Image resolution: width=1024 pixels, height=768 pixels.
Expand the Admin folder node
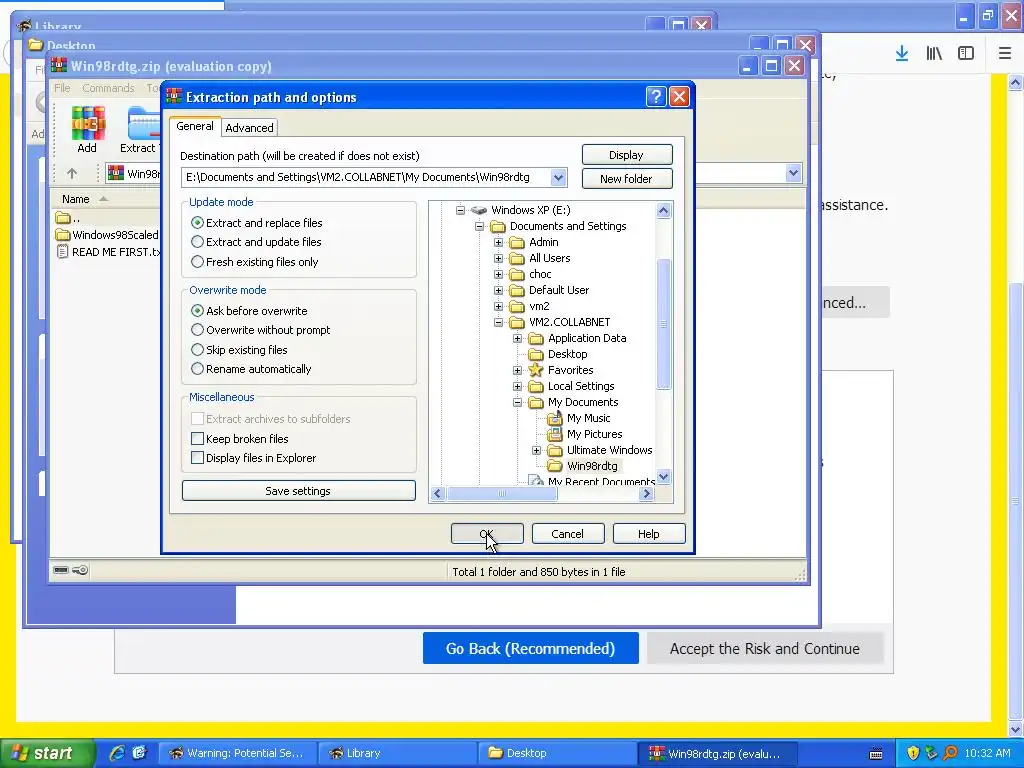click(x=498, y=242)
